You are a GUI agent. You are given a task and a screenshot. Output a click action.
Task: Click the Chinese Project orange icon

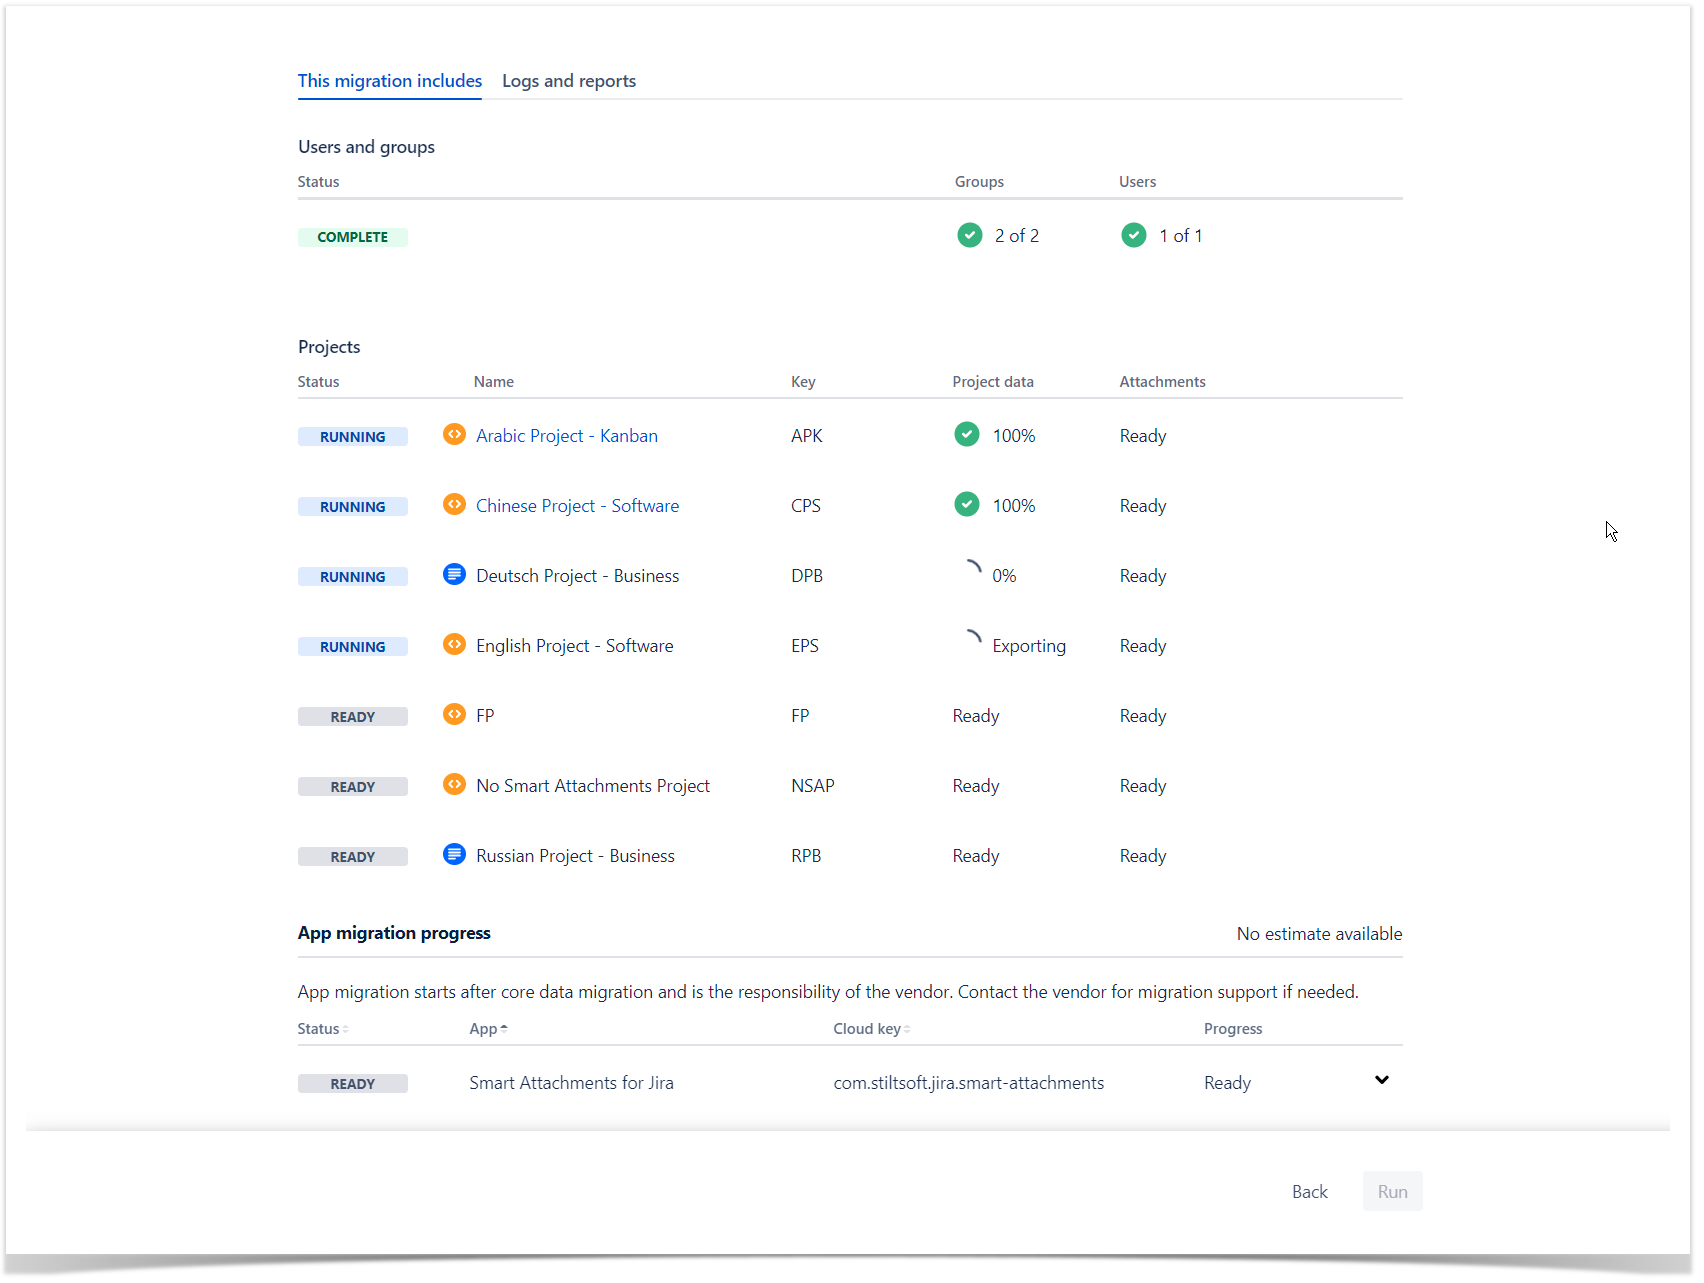[x=454, y=504]
